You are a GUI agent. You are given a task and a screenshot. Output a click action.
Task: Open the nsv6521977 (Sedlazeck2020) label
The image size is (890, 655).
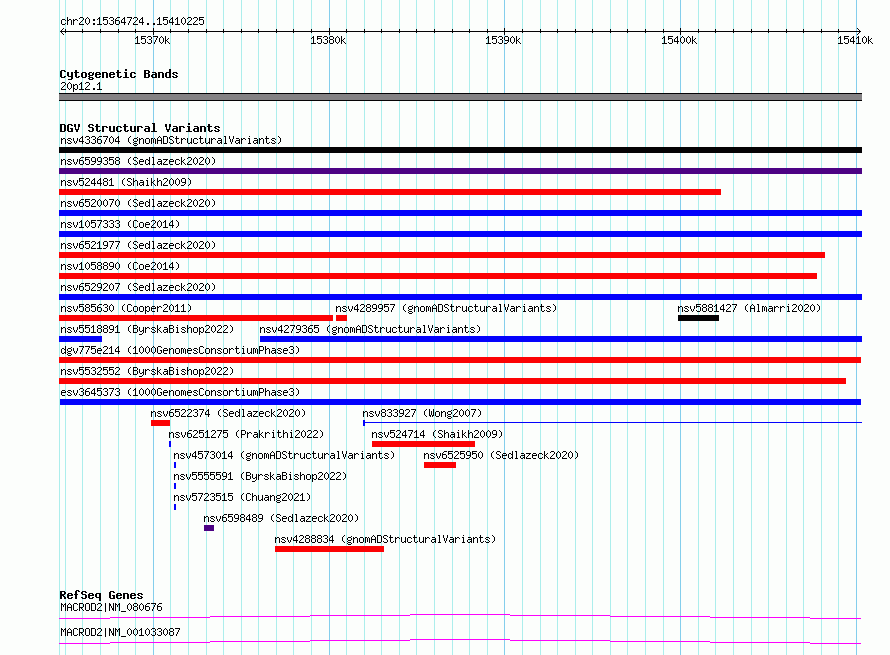(138, 245)
